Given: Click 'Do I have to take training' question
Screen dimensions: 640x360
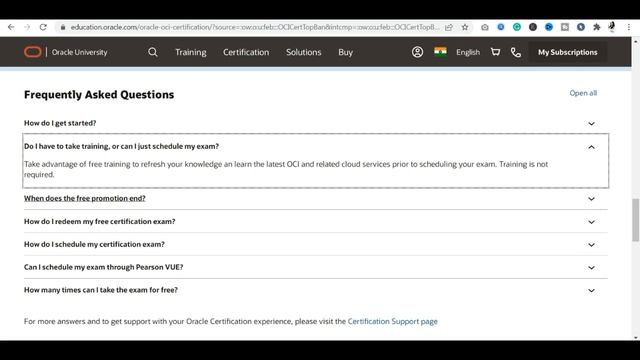Looking at the screenshot, I should coord(121,146).
